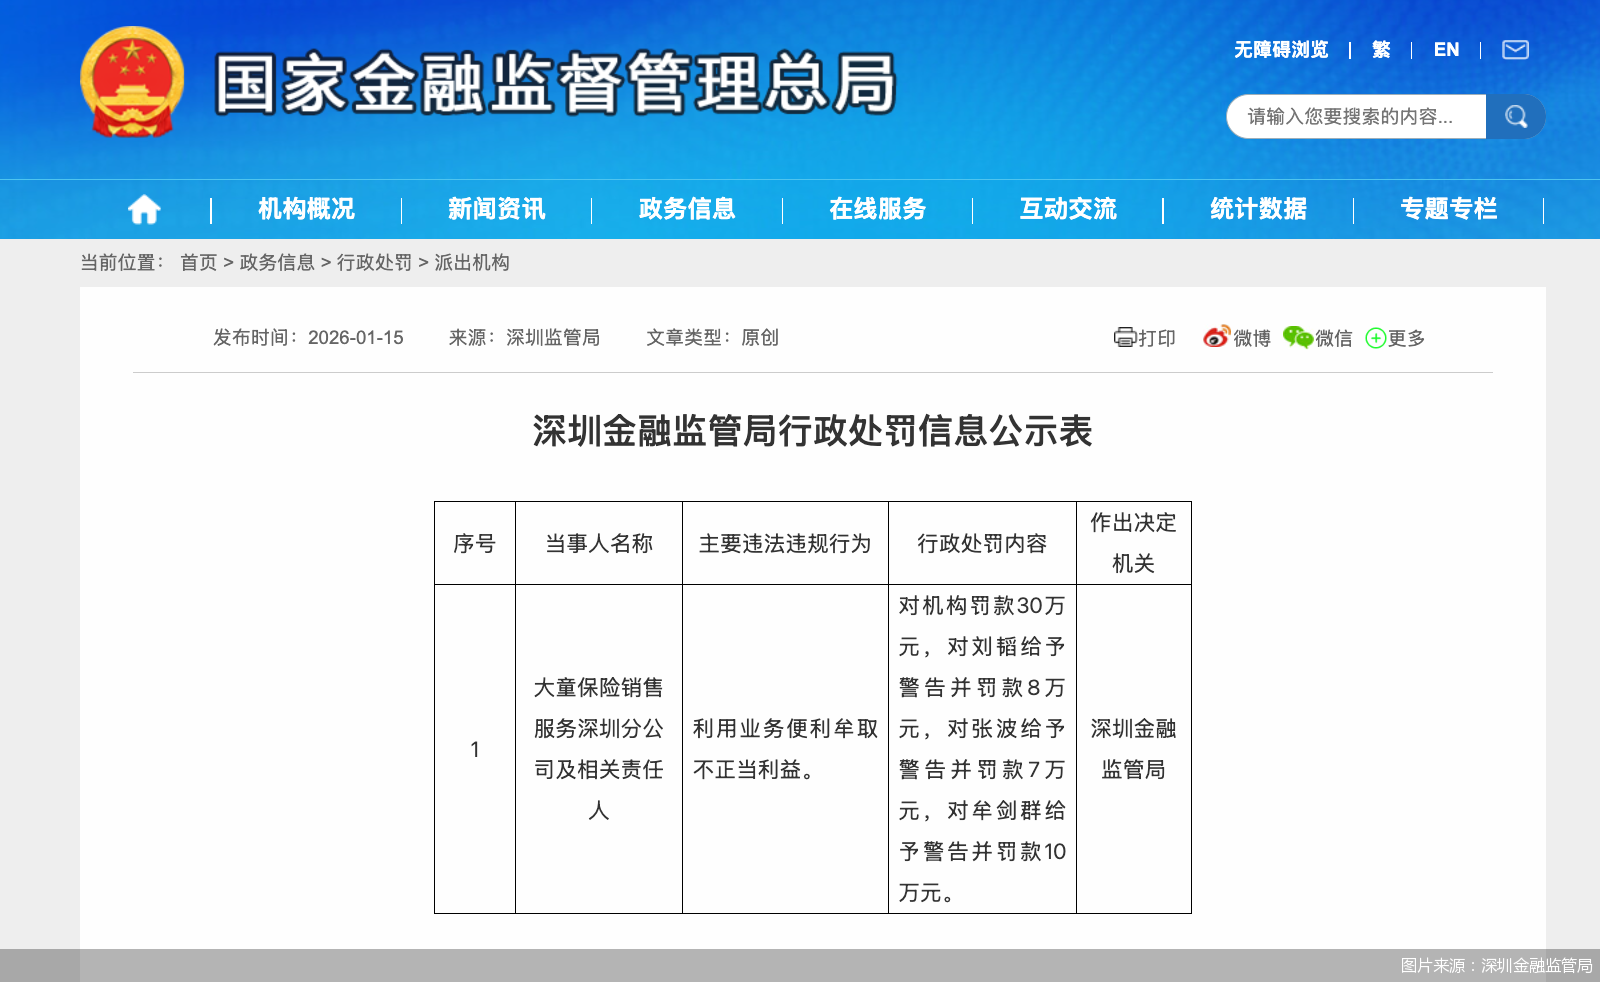Open the 新闻资讯 menu

(x=496, y=209)
